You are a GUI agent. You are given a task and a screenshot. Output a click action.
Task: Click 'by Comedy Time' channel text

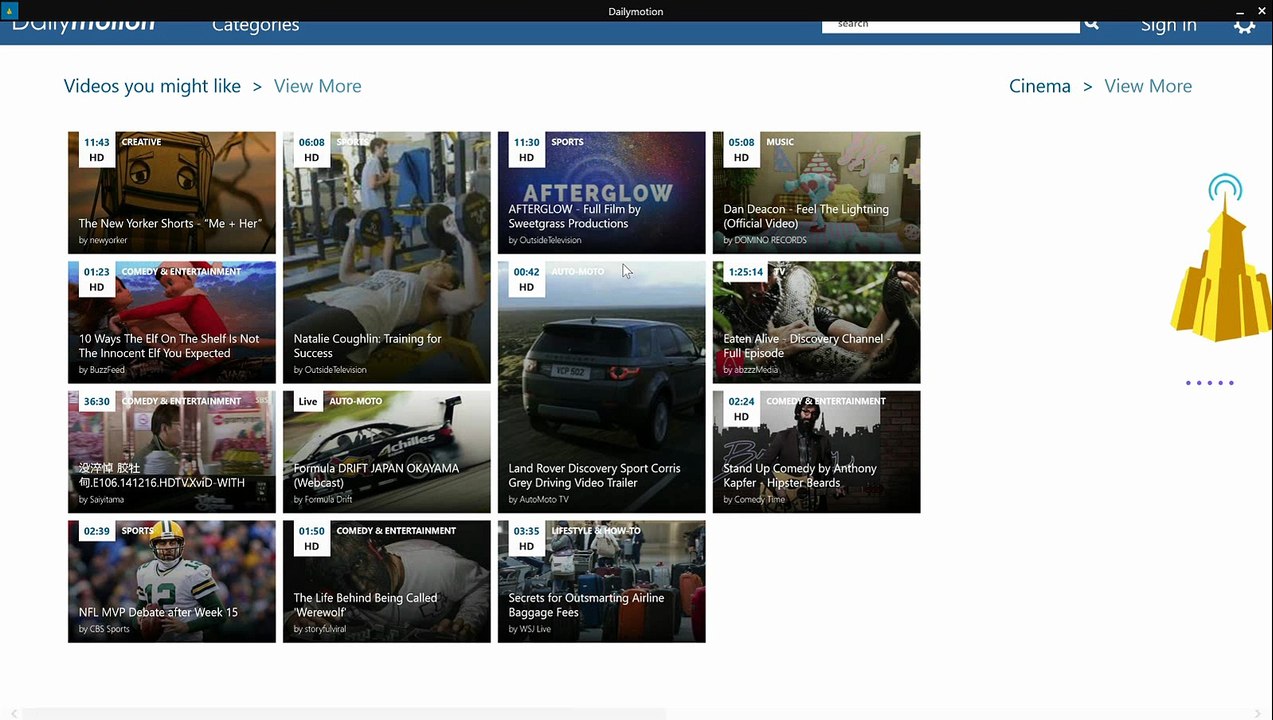pyautogui.click(x=754, y=500)
